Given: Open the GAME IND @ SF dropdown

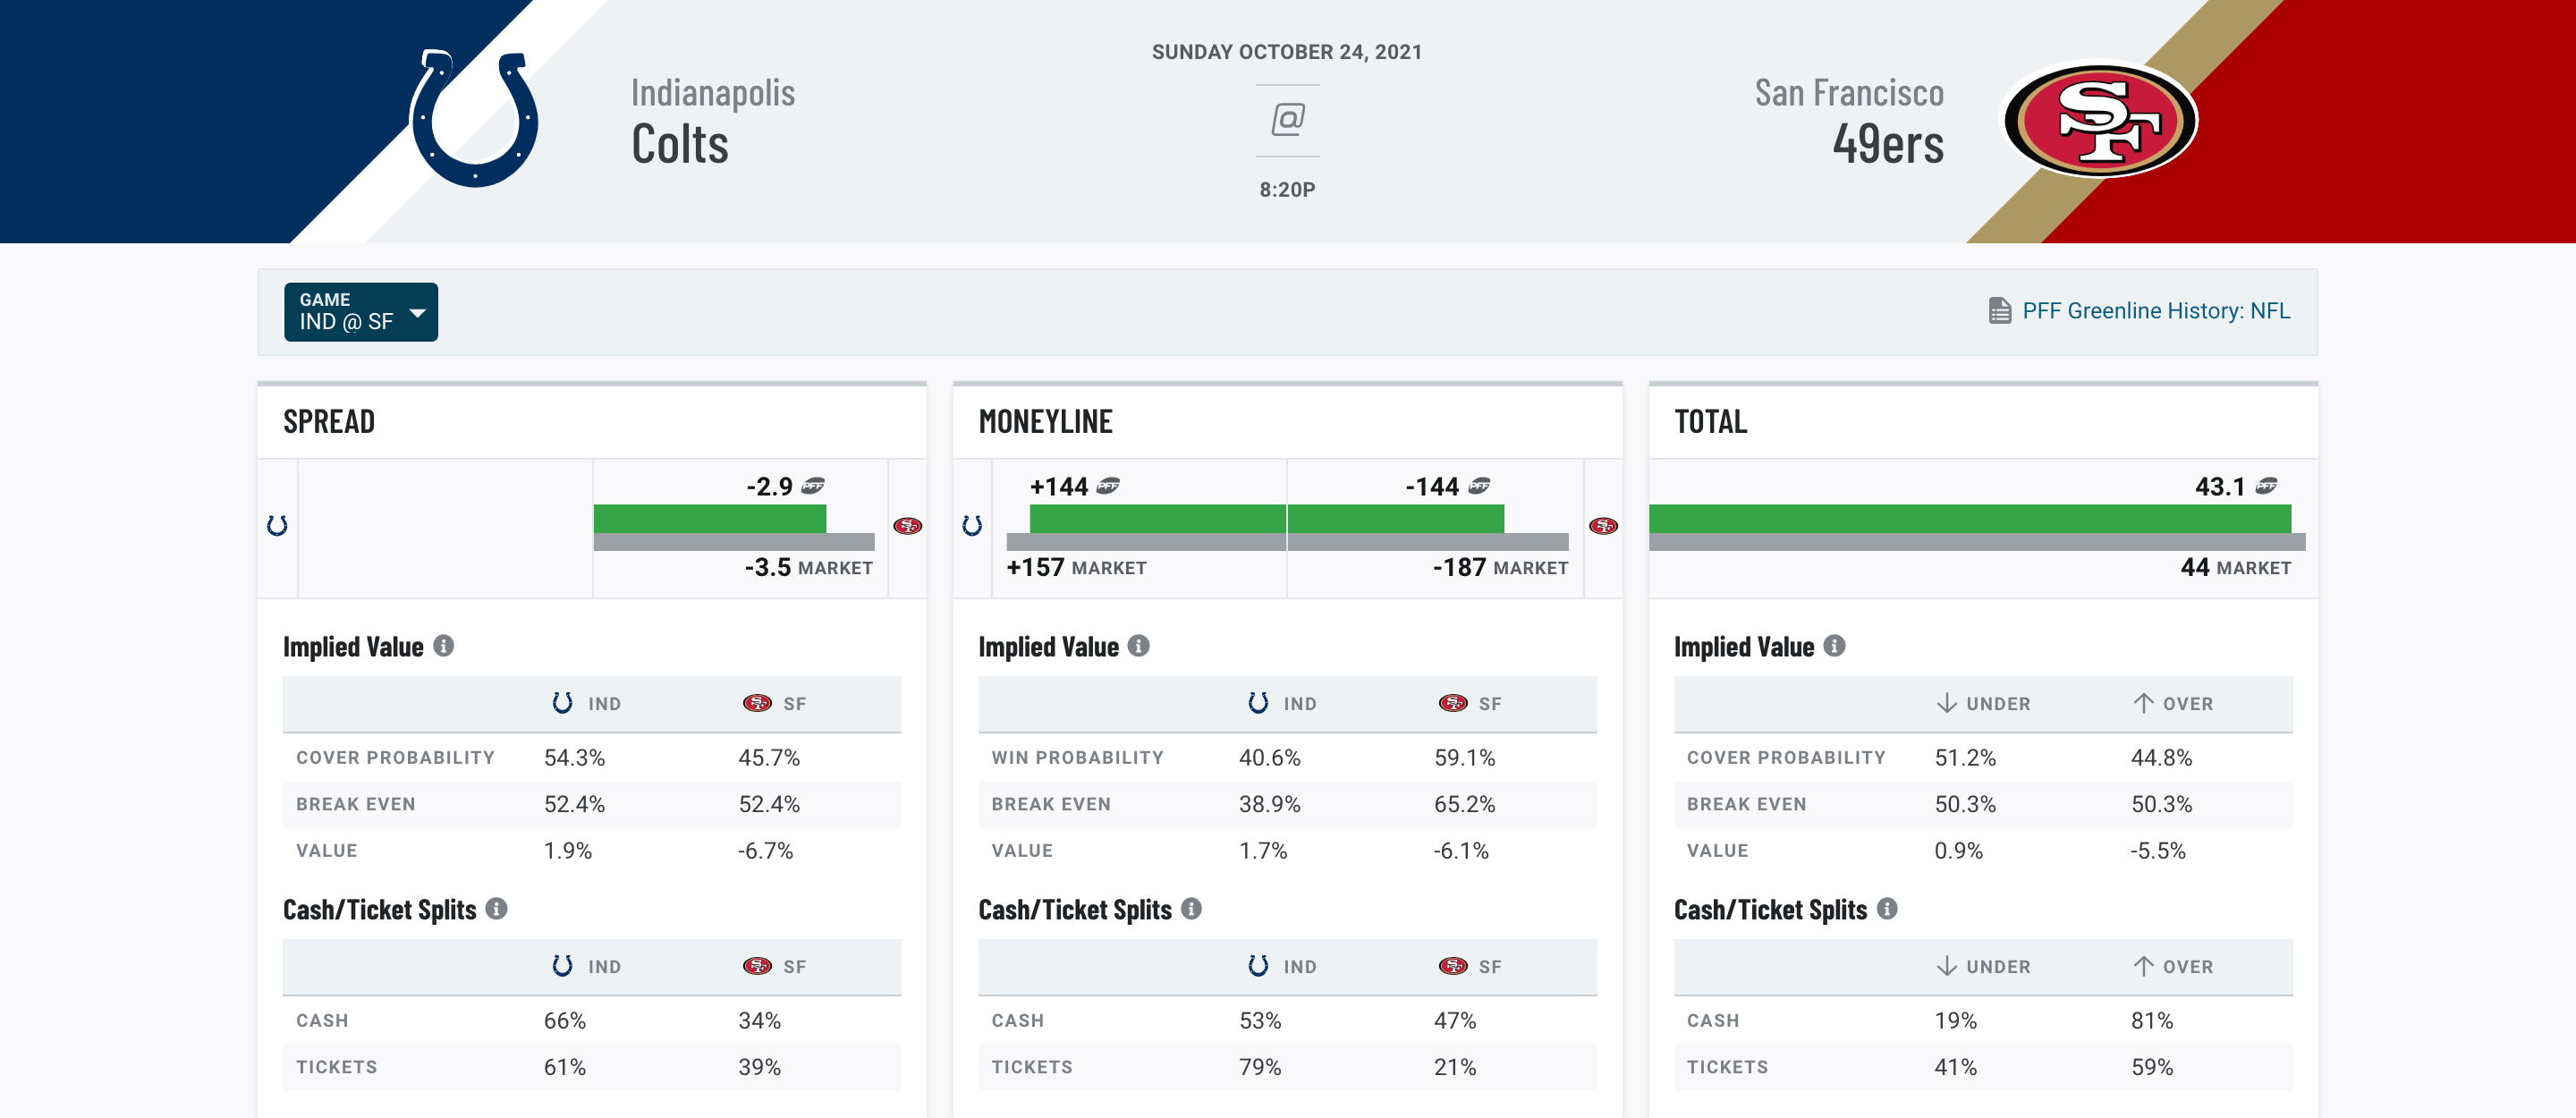Looking at the screenshot, I should coord(361,312).
